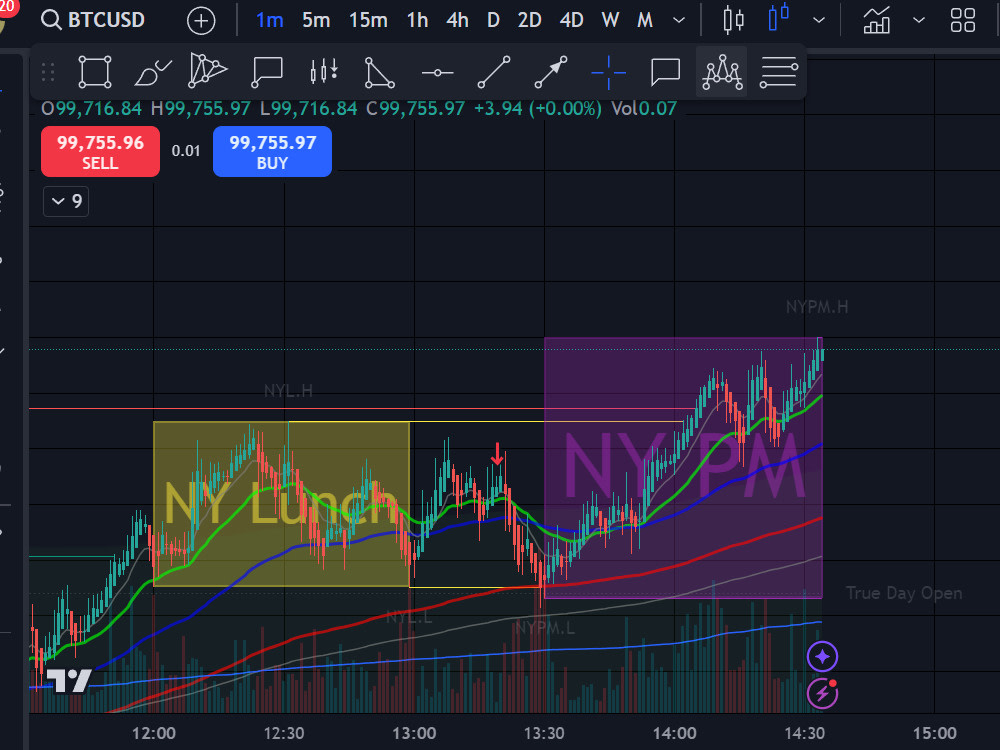Click the Vol 0.07 readout
The height and width of the screenshot is (750, 1000).
pyautogui.click(x=644, y=108)
